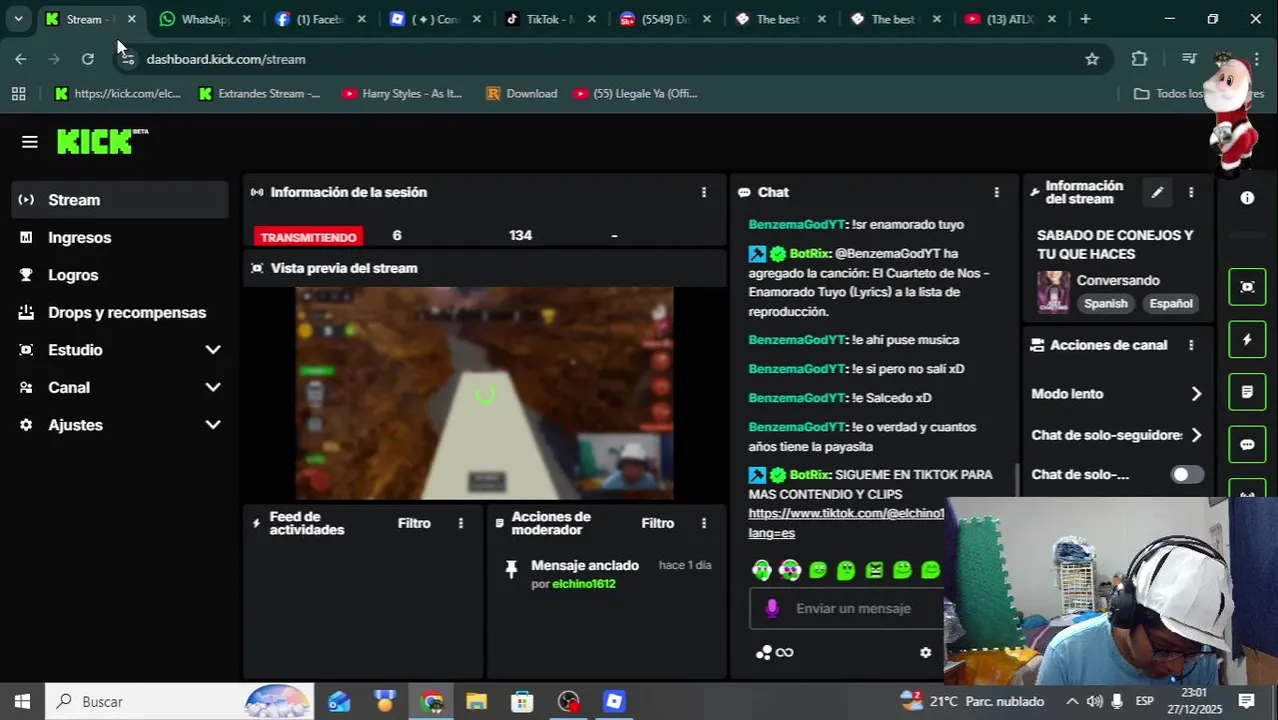Edit the stream information with pencil icon

click(x=1157, y=192)
